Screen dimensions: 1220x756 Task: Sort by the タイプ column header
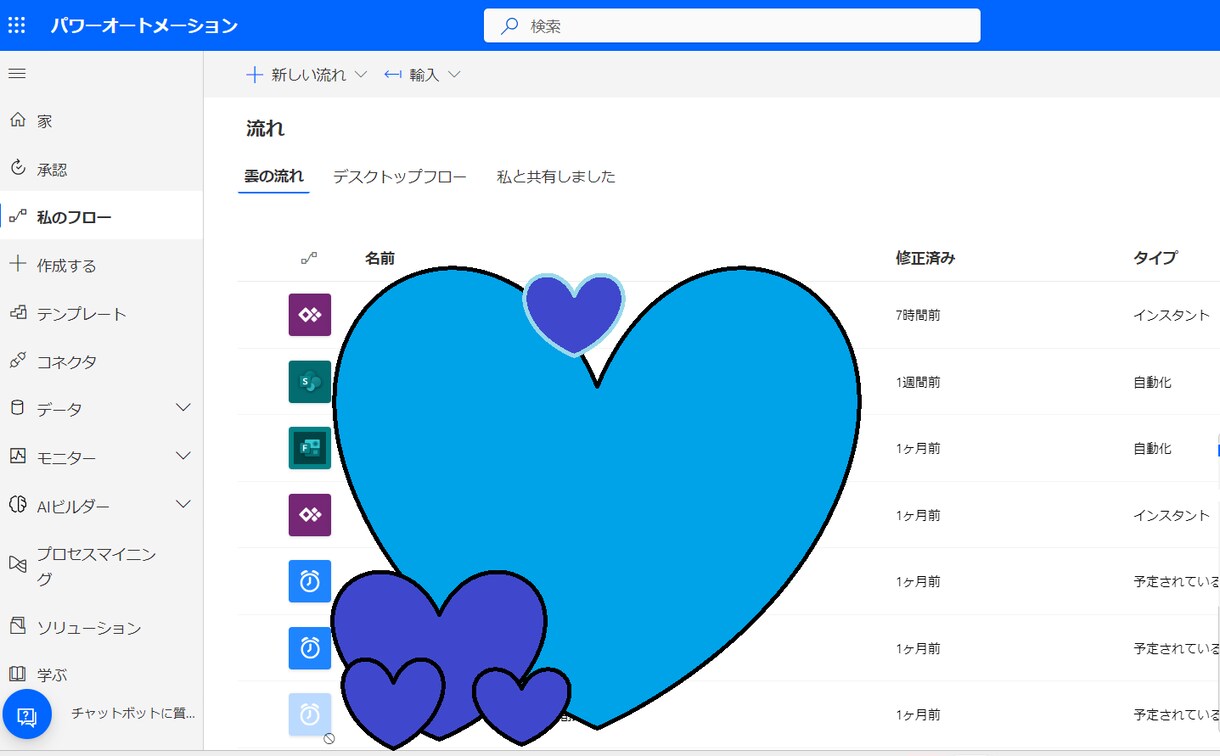(x=1155, y=258)
